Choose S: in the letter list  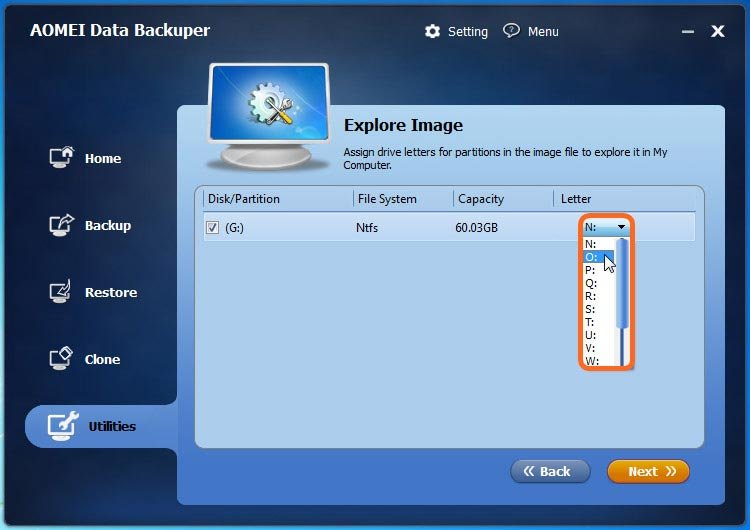[598, 309]
